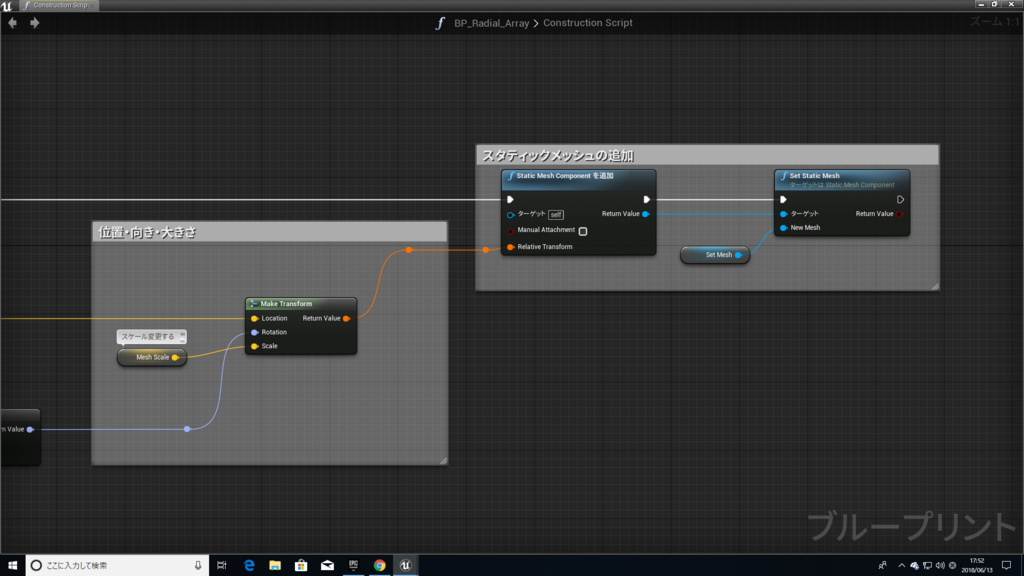Show hidden system tray icons

901,566
